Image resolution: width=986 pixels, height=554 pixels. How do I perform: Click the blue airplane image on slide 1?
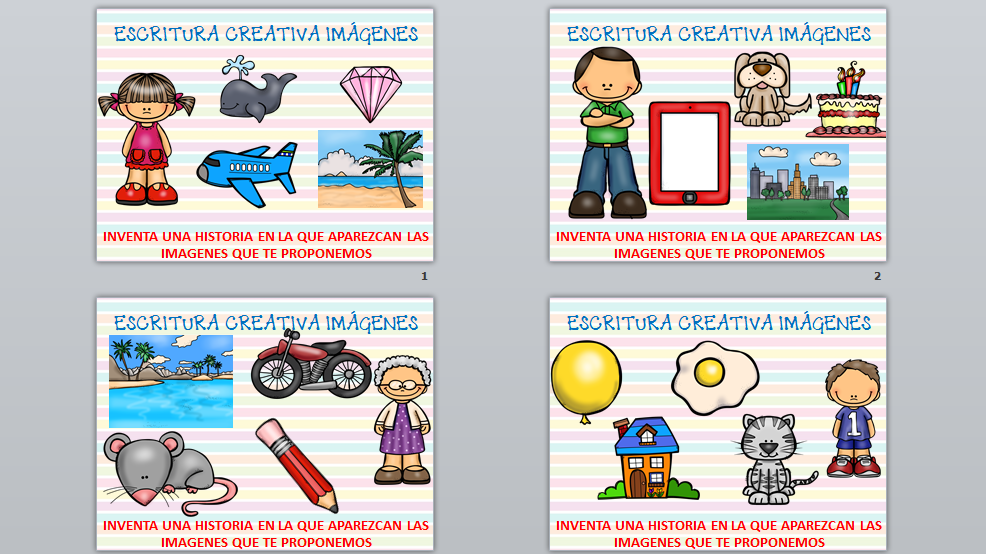(247, 174)
